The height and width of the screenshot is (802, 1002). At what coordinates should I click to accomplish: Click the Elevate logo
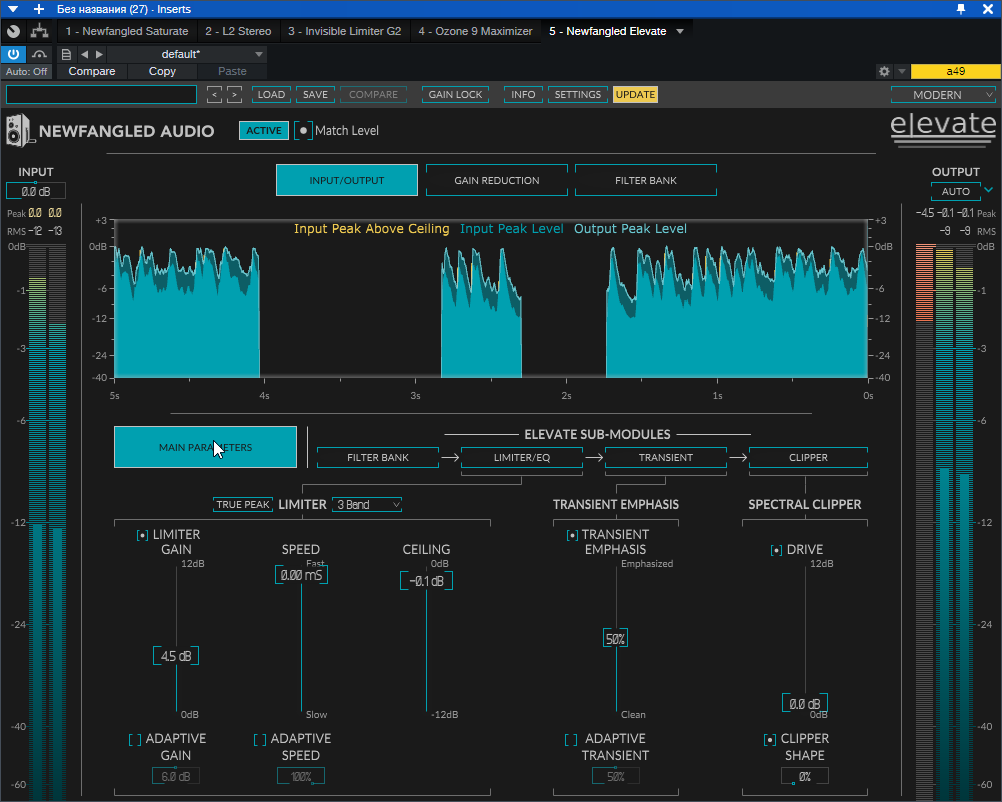coord(943,129)
